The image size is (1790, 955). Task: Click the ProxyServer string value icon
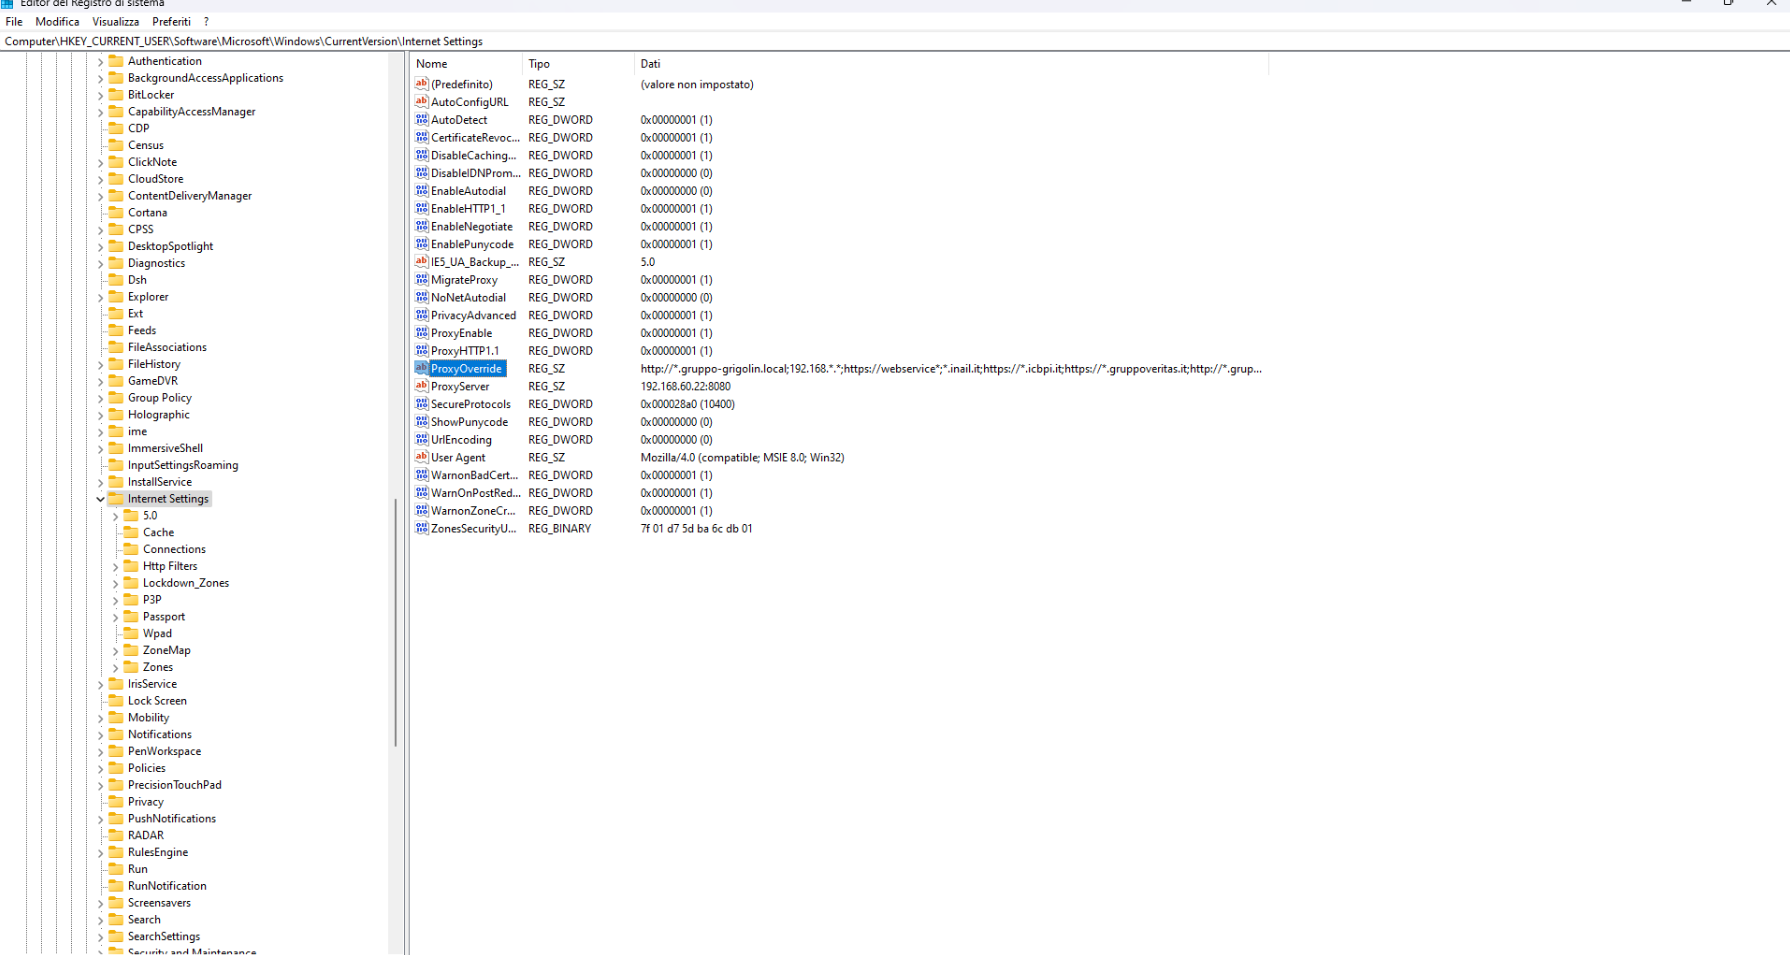421,386
